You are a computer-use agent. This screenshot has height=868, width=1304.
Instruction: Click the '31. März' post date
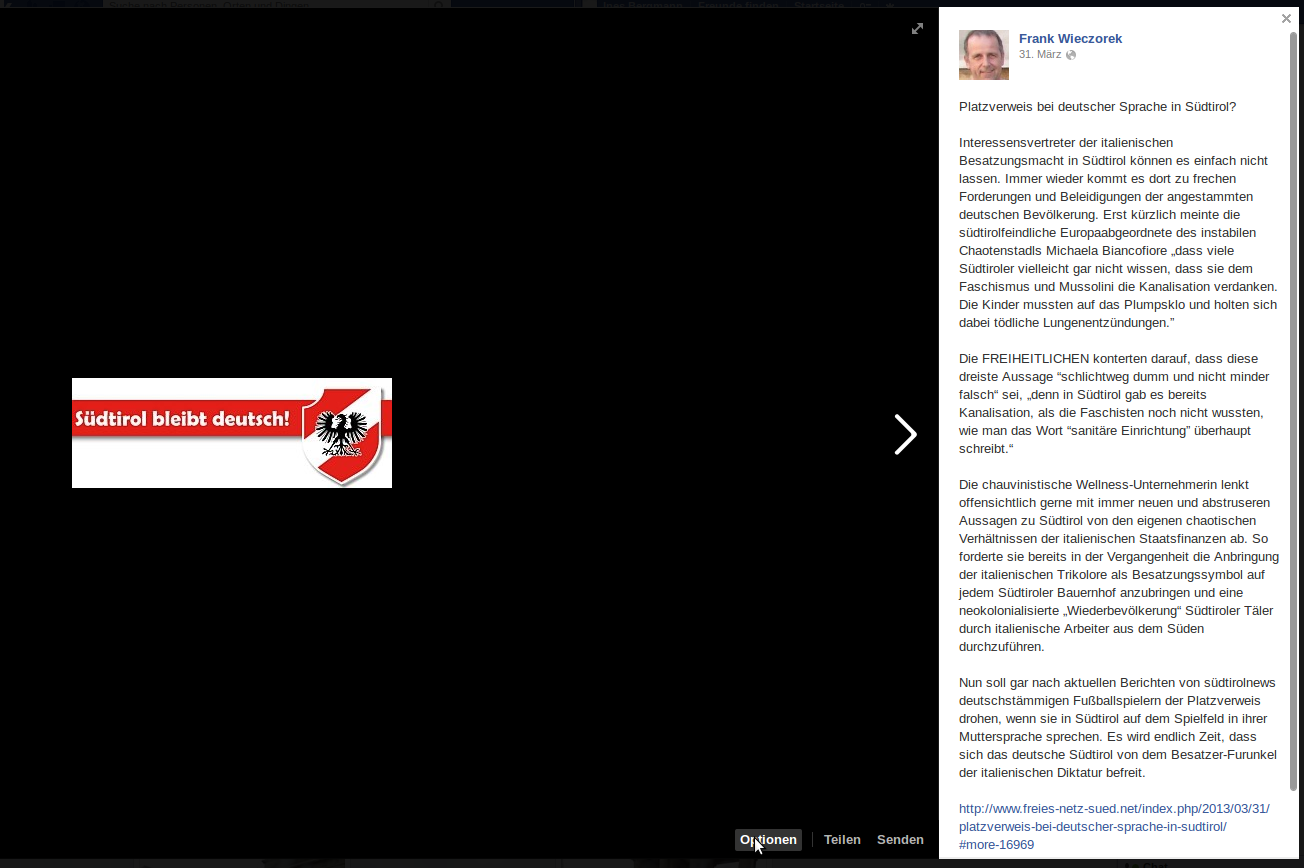1039,54
